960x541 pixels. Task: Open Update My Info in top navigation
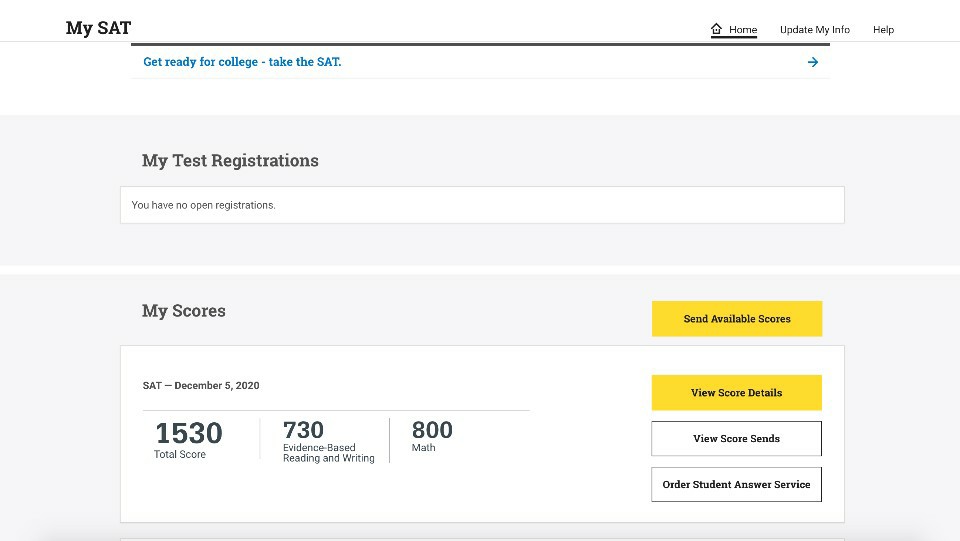click(x=814, y=29)
